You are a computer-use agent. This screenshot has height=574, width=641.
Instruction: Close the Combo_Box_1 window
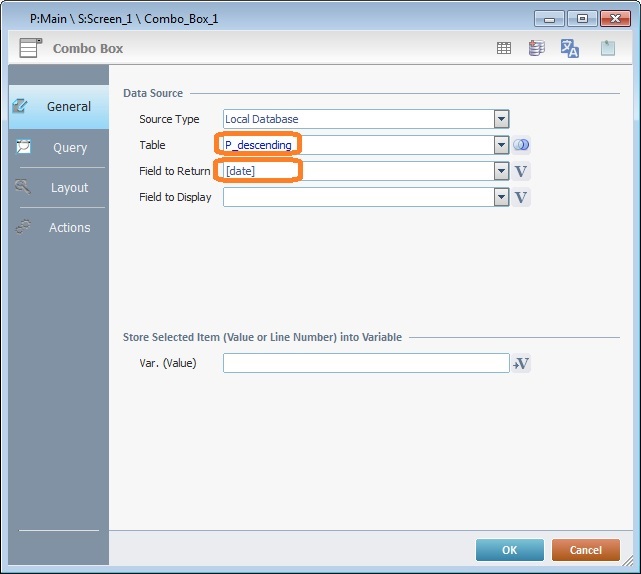coord(615,19)
